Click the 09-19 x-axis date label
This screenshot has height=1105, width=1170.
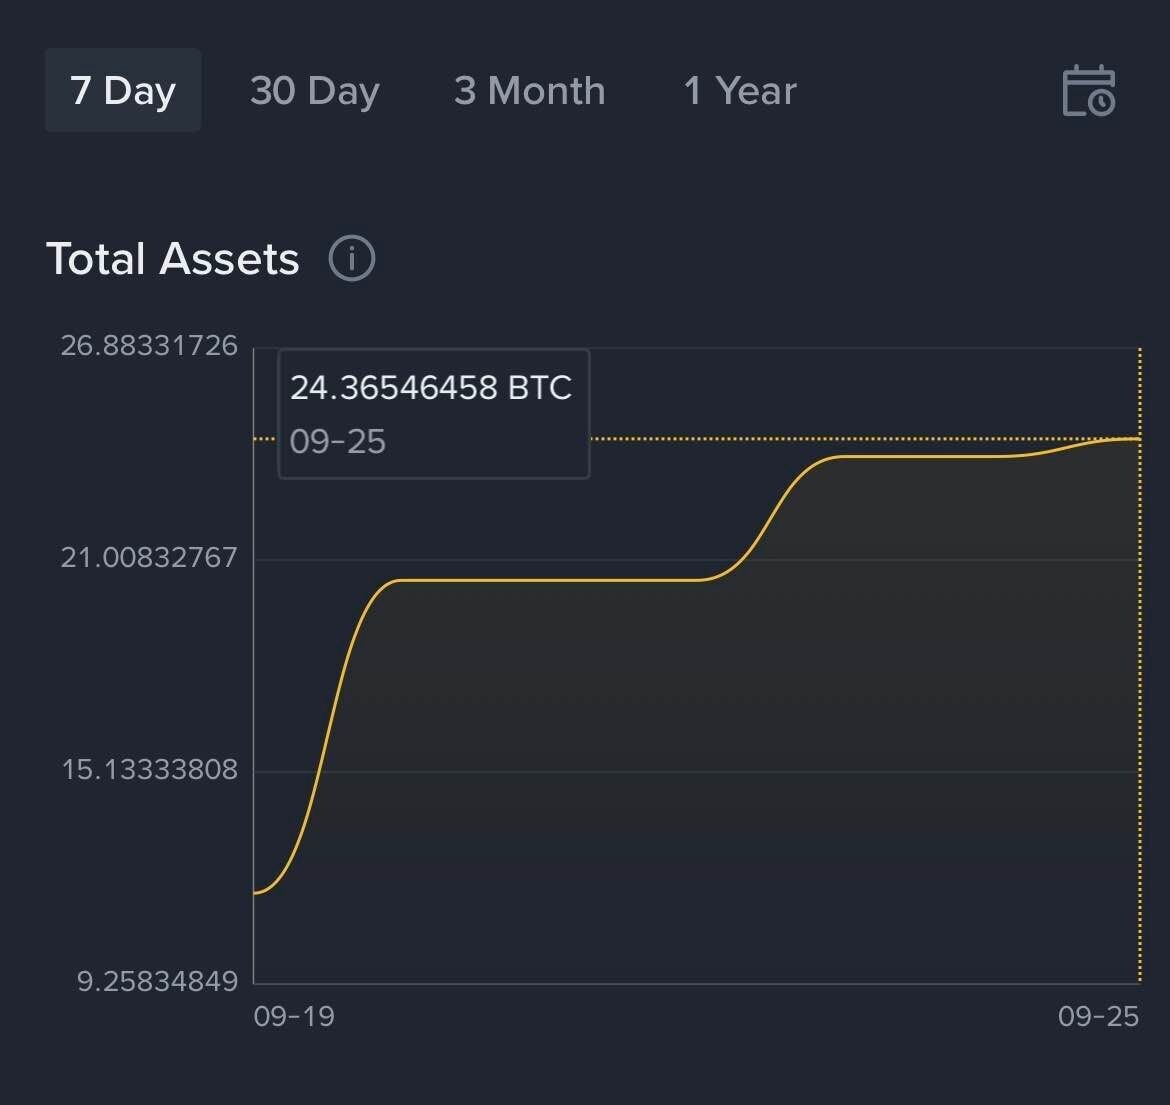coord(294,1017)
